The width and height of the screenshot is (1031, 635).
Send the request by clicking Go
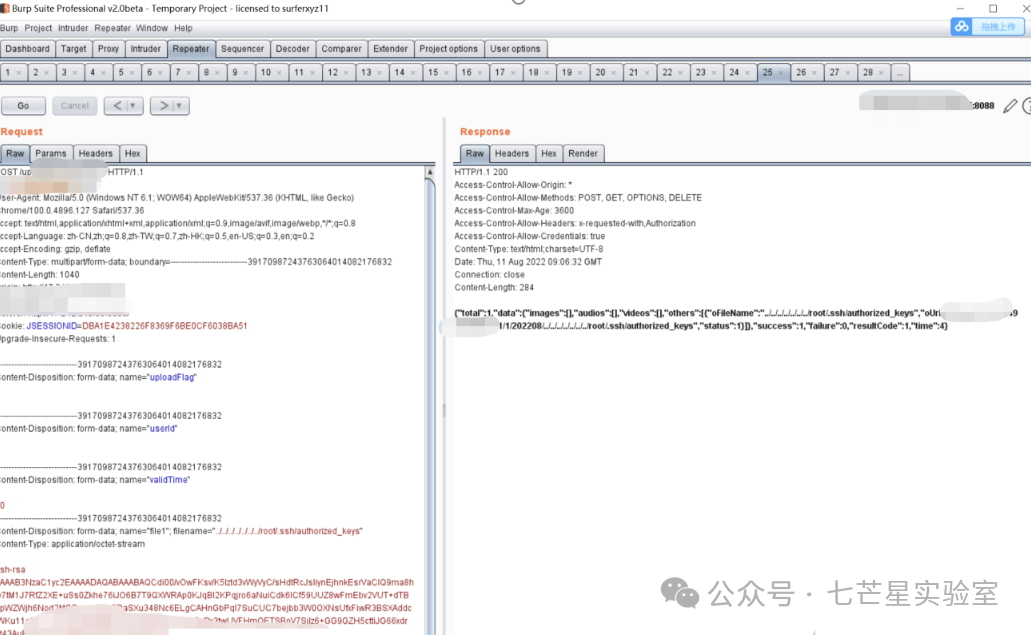[x=23, y=105]
